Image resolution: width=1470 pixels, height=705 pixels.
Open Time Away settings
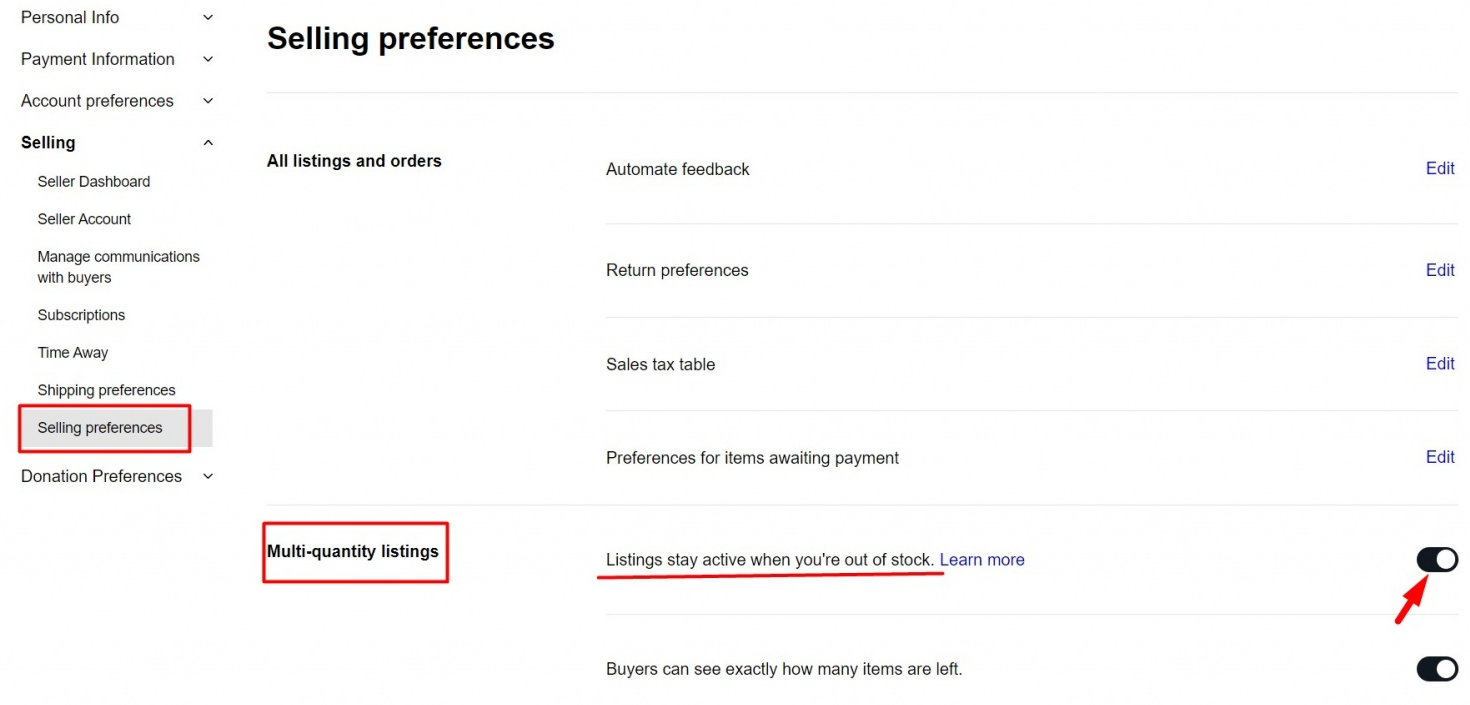(x=73, y=352)
